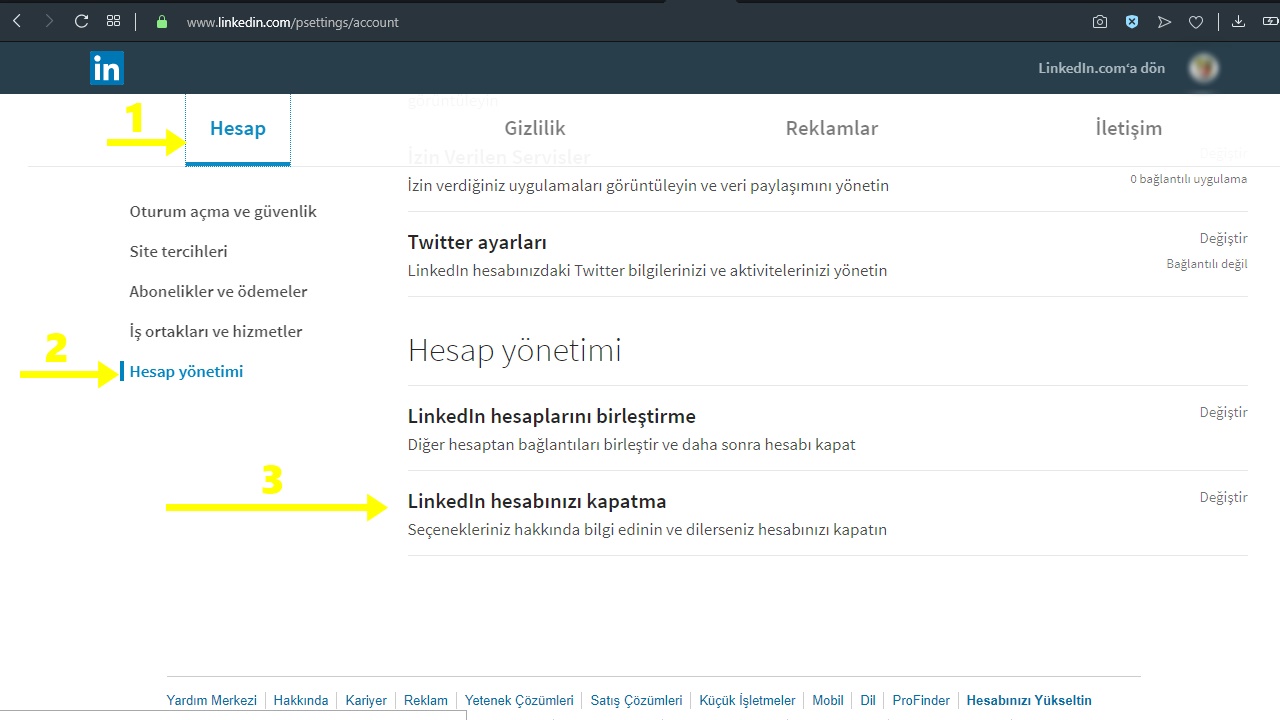Open Satış Çözümleri footer link
1280x720 pixels.
coord(637,700)
